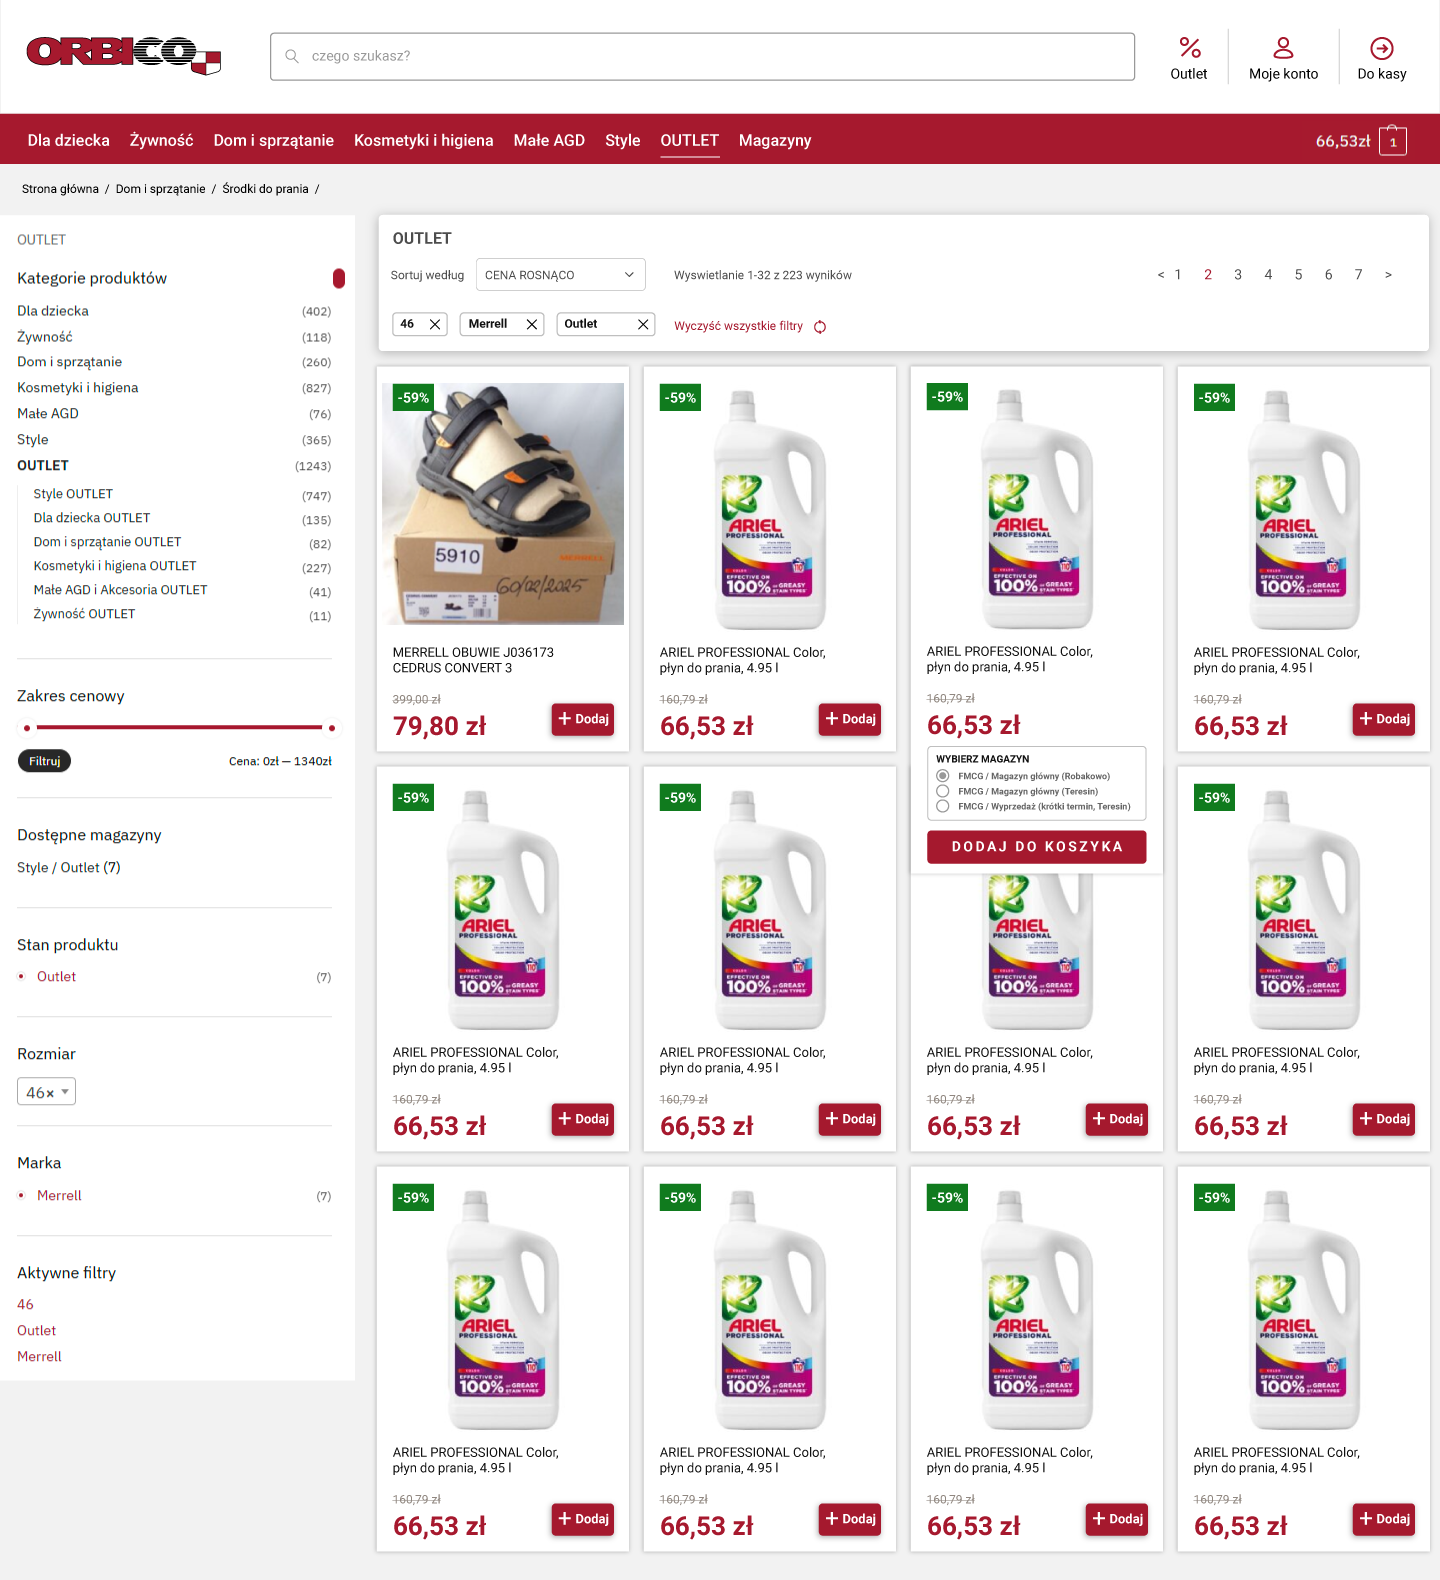Remove the 46 size filter chip
Screen dimensions: 1440x1580
tap(435, 324)
